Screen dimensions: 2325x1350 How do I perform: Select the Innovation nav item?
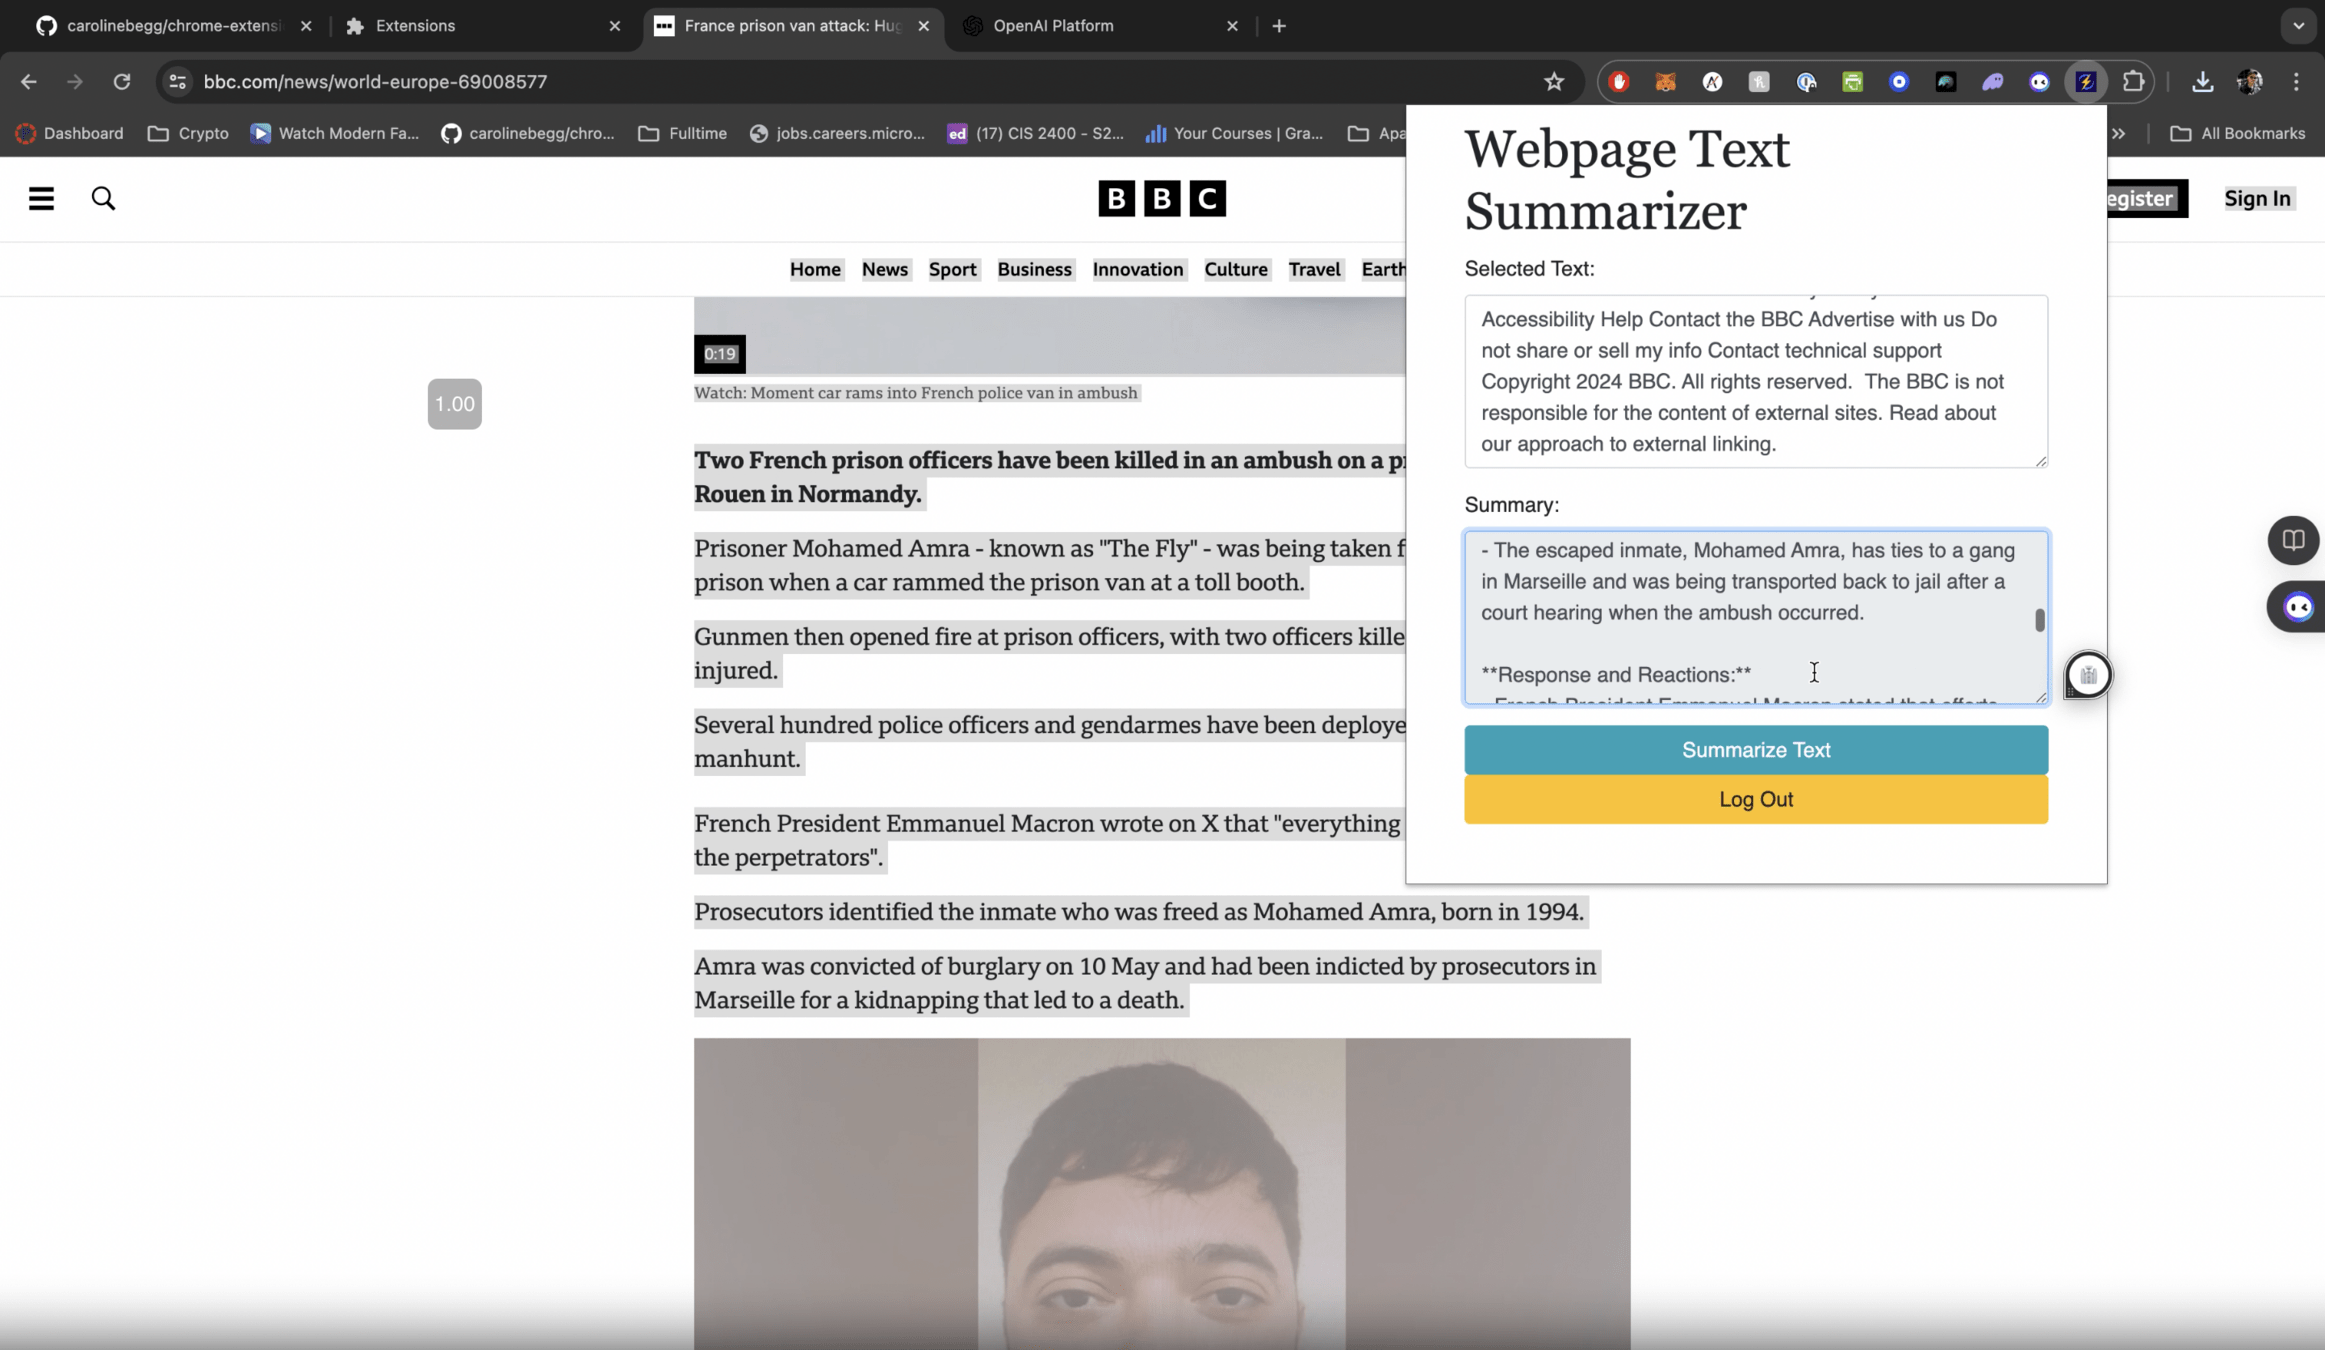(1137, 269)
